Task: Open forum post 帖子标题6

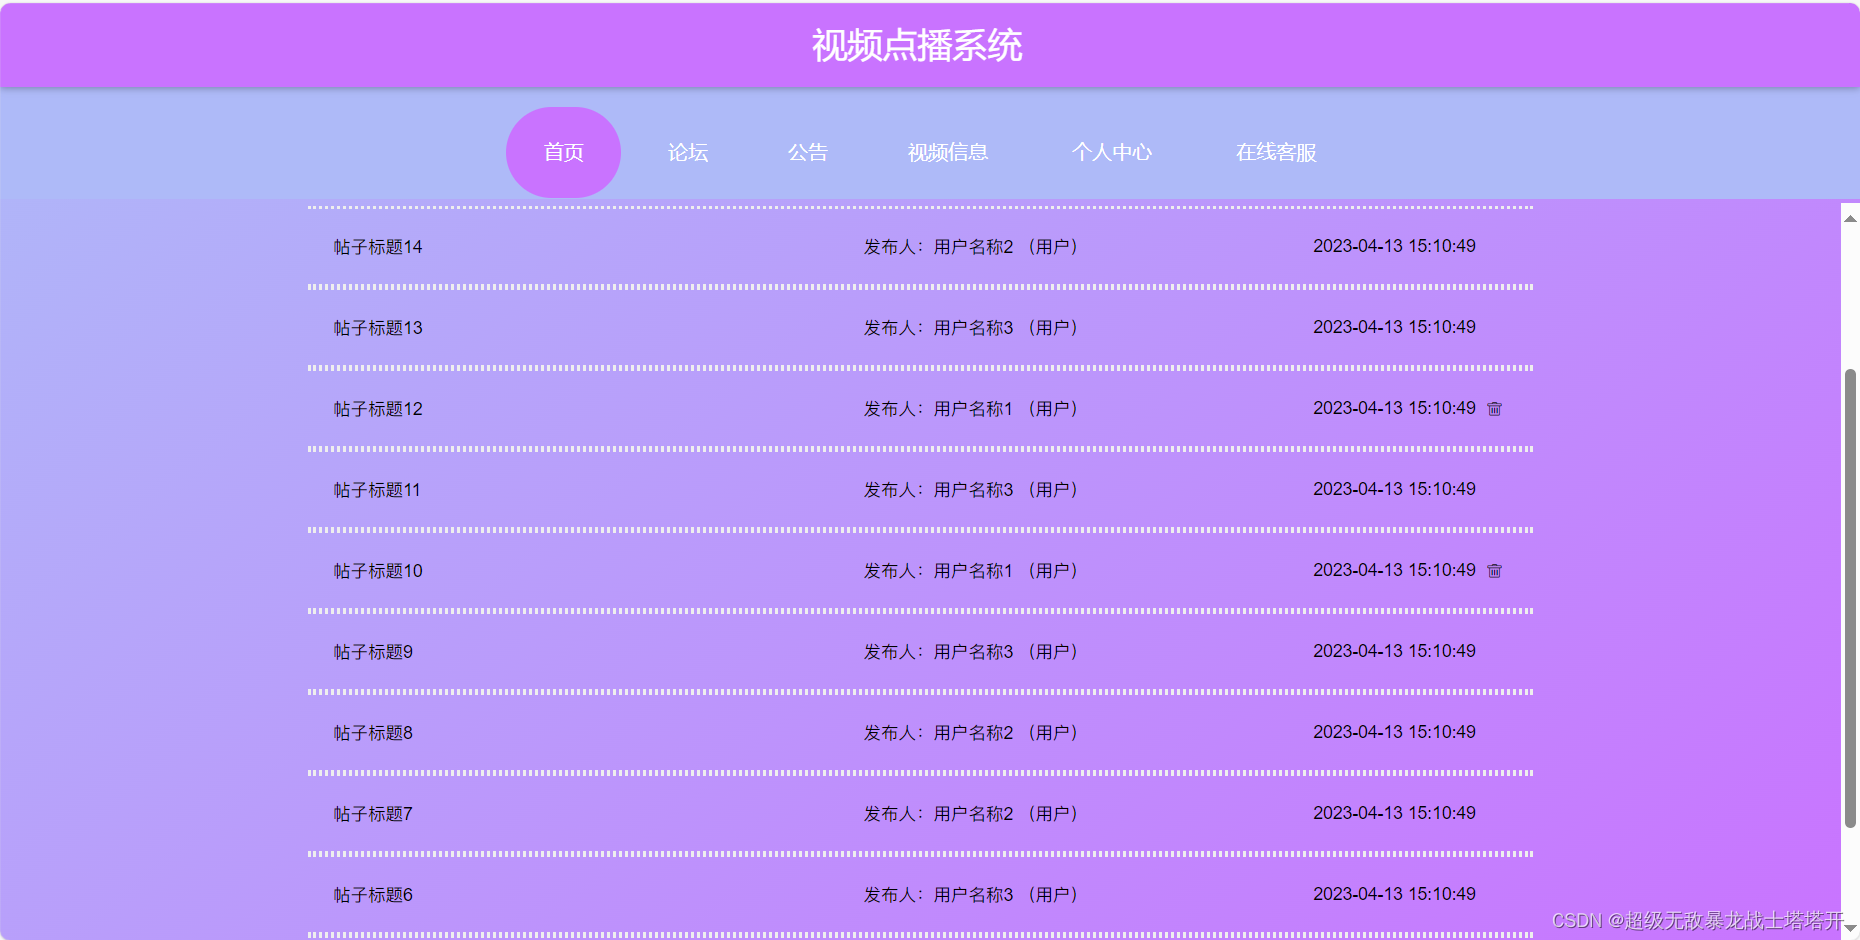Action: [373, 895]
